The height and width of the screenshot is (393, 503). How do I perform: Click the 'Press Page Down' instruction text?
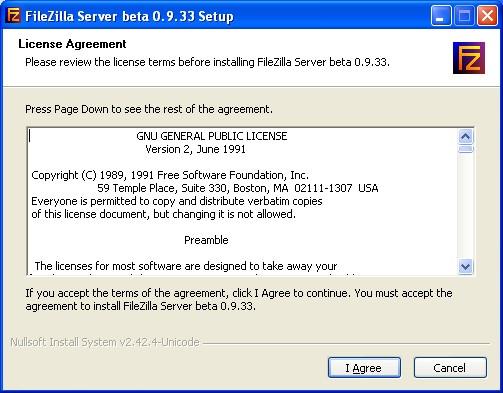(x=149, y=109)
